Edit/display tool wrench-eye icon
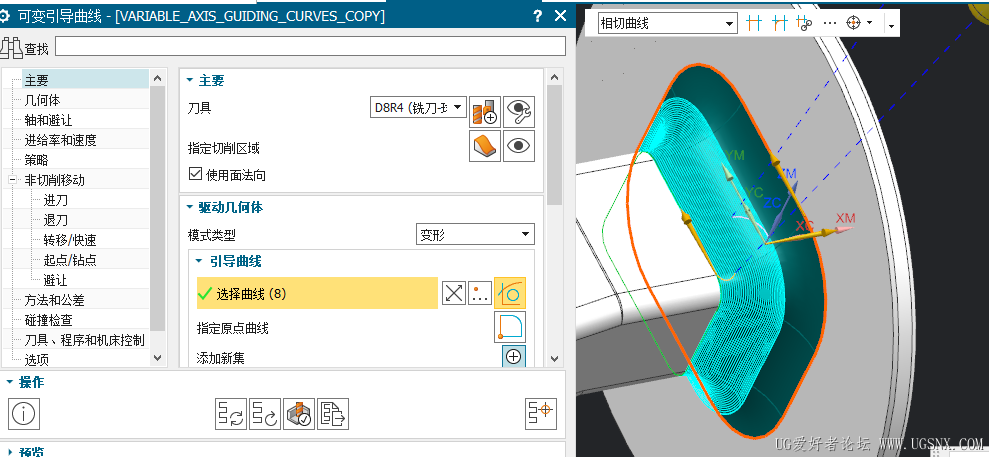Screen dimensions: 989x457 519,112
